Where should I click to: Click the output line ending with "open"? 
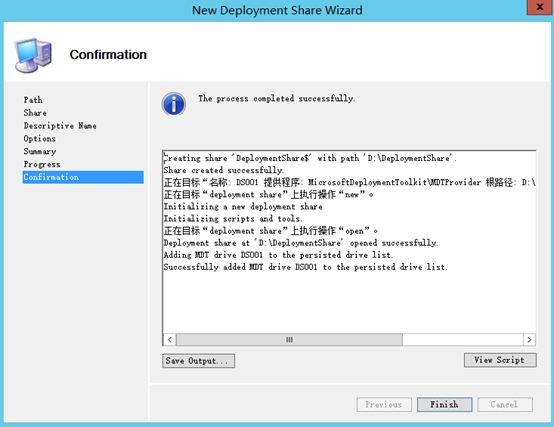[x=271, y=231]
